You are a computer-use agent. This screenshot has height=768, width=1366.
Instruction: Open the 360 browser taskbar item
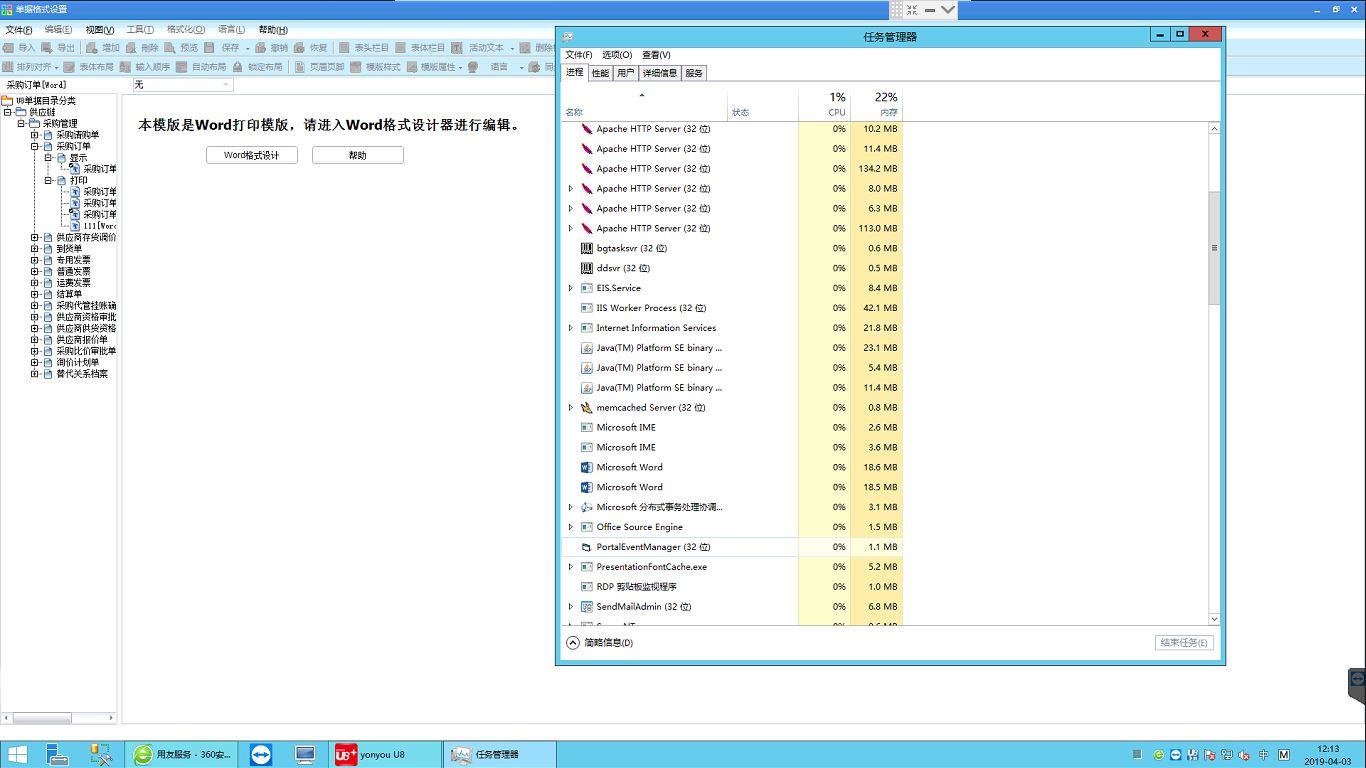(182, 755)
